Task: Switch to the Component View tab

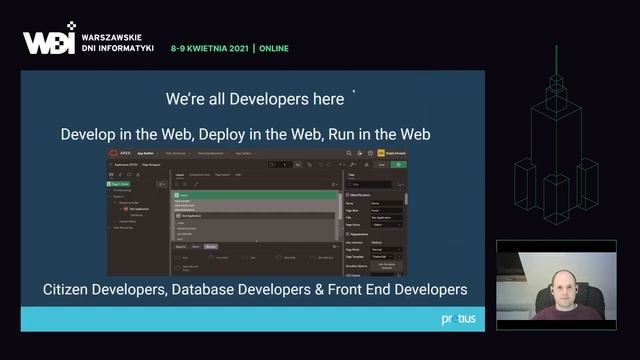Action: [x=199, y=175]
